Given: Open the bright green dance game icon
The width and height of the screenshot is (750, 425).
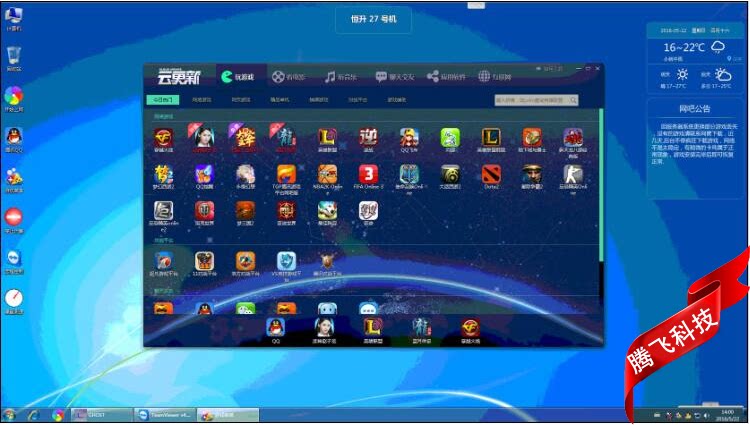Looking at the screenshot, I should pyautogui.click(x=450, y=140).
